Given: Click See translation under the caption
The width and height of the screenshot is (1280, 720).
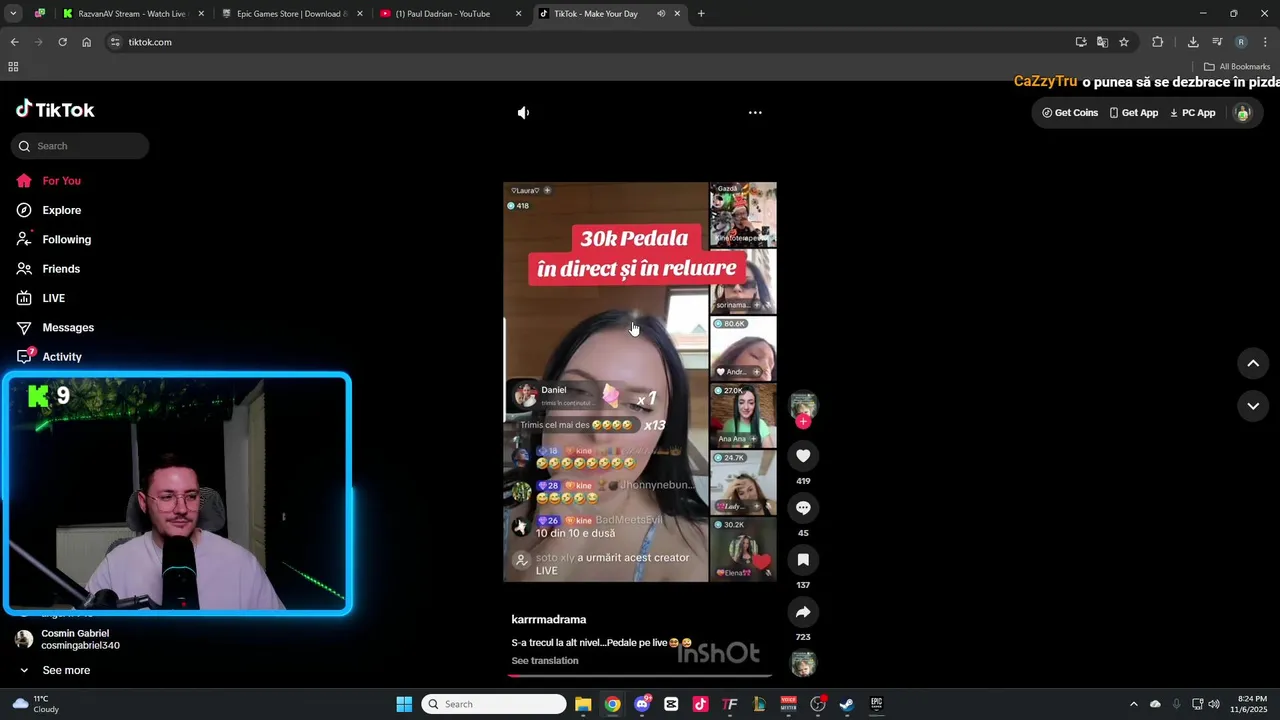Looking at the screenshot, I should click(x=545, y=661).
